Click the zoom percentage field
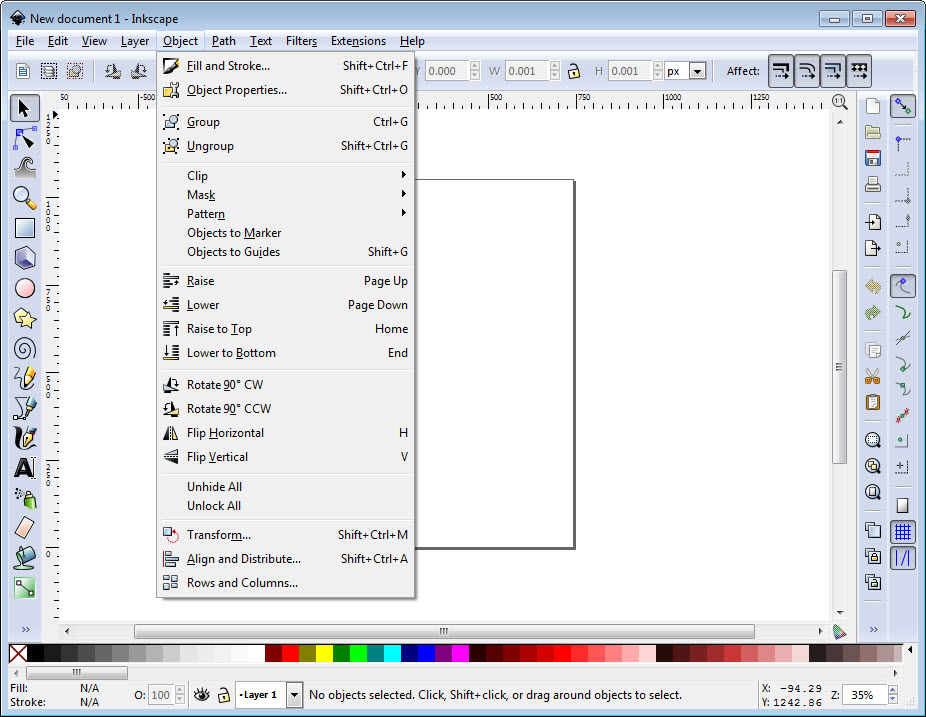 (865, 695)
